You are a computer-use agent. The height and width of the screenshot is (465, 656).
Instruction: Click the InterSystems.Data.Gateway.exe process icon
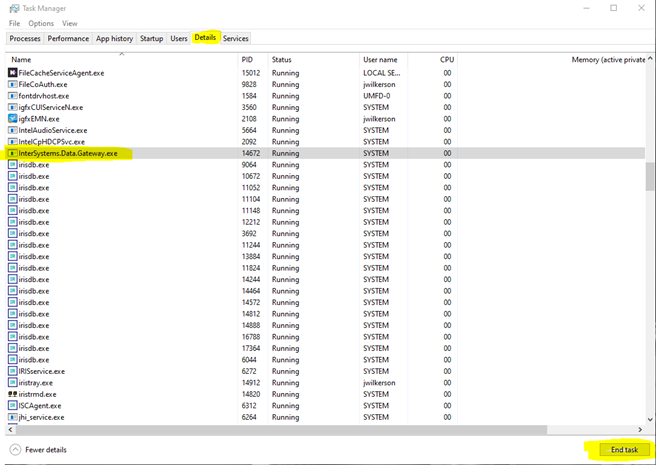(x=12, y=154)
